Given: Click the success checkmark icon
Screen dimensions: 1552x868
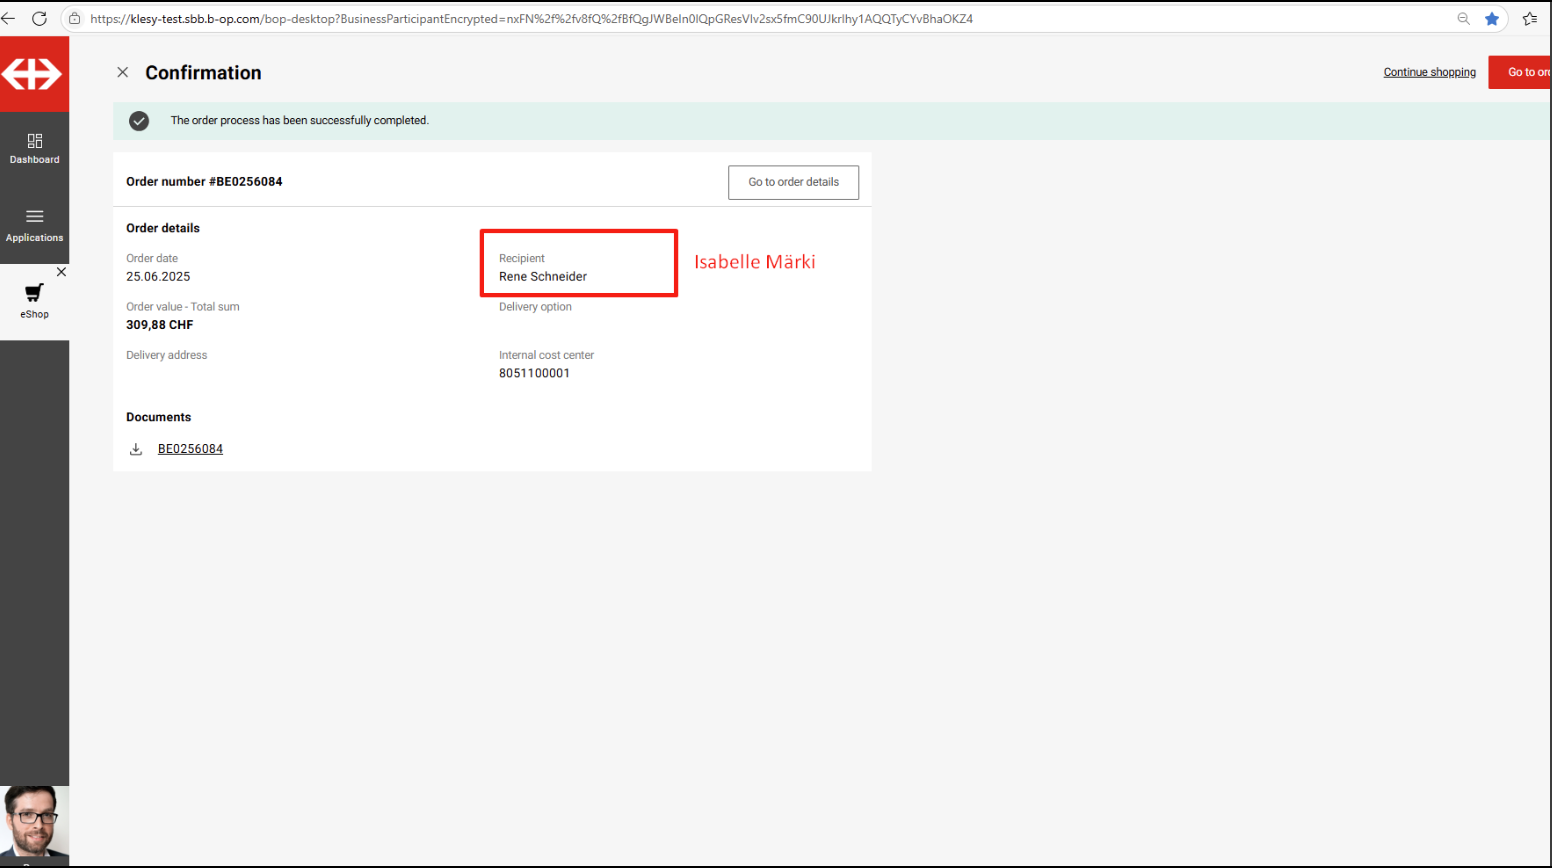Looking at the screenshot, I should coord(139,121).
